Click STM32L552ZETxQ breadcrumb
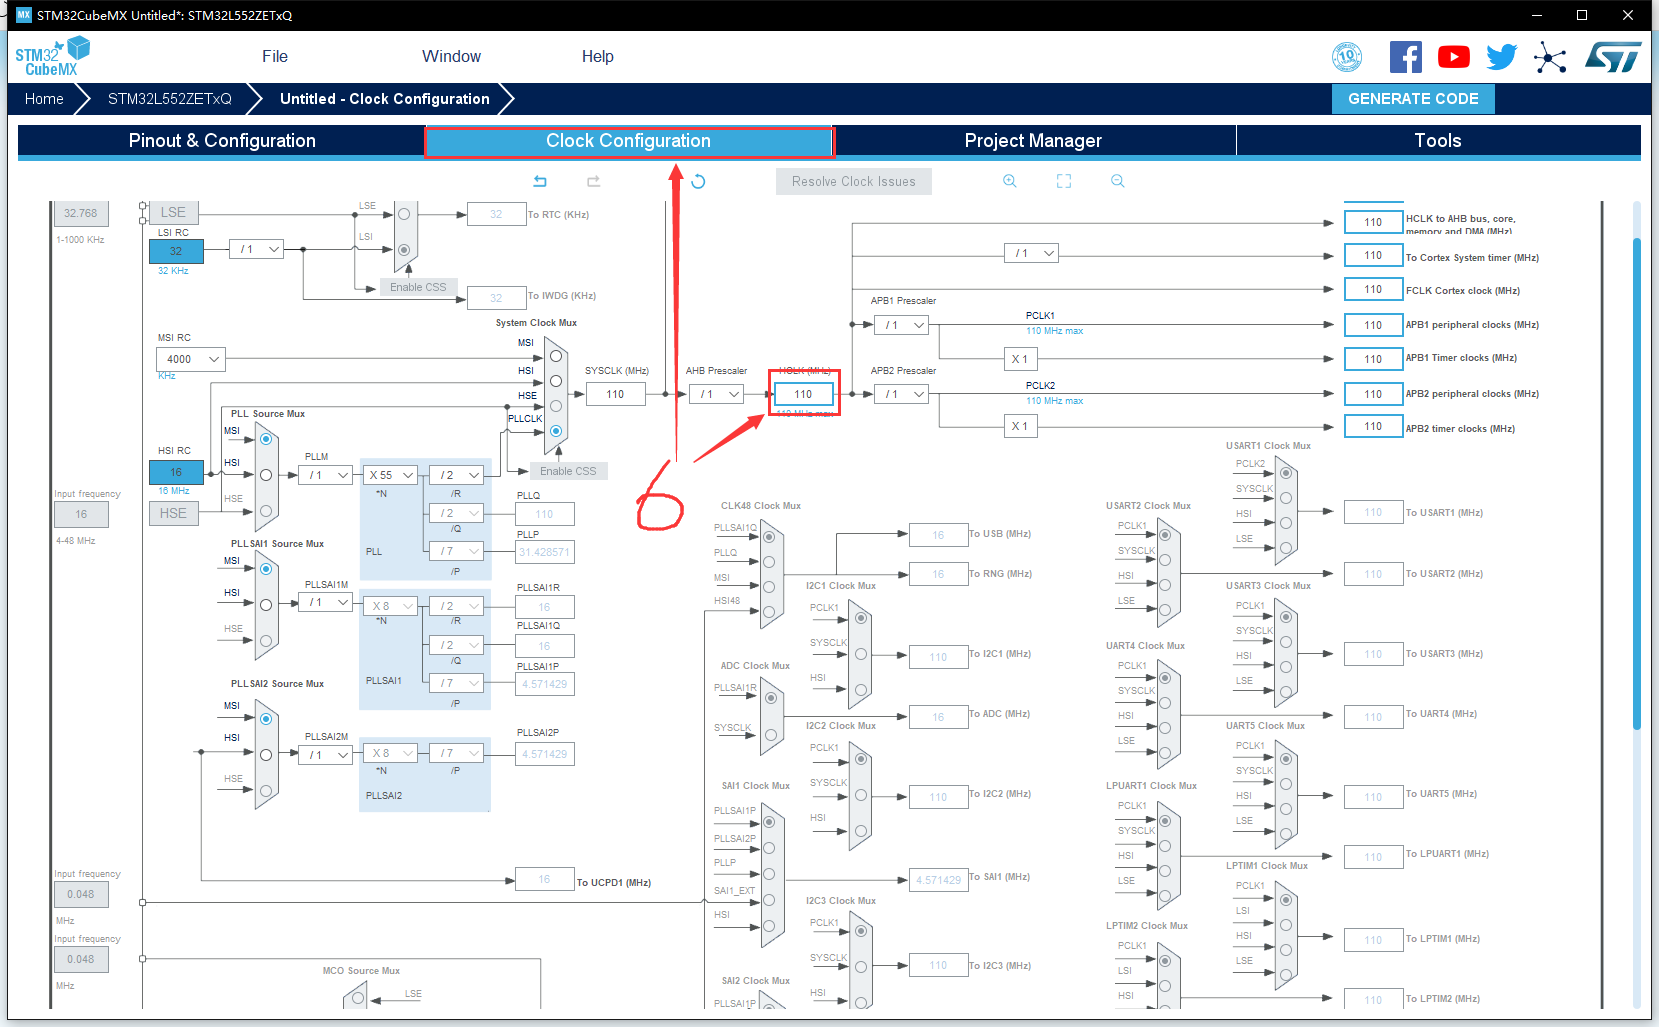 coord(170,99)
